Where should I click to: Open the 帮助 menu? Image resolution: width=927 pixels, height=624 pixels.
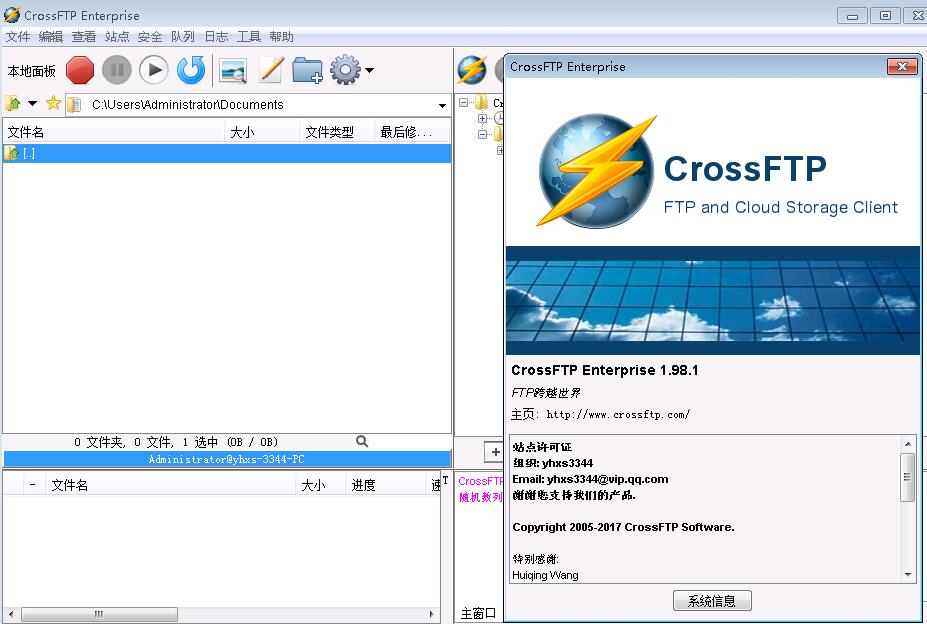click(281, 37)
